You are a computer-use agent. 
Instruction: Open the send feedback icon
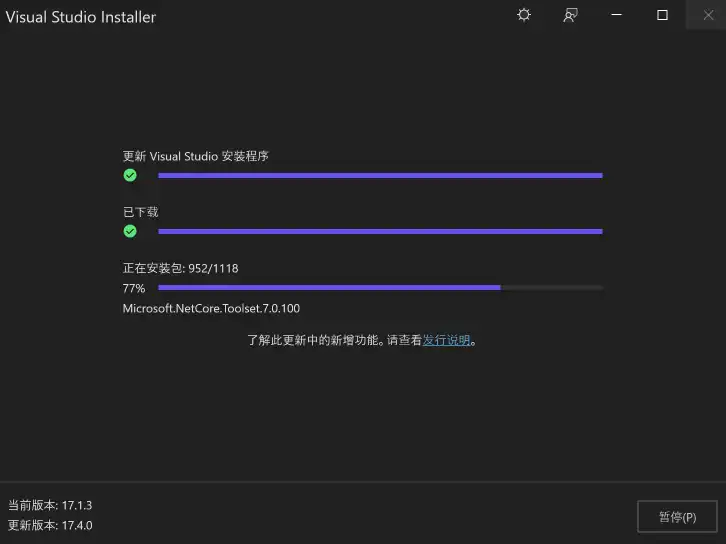coord(570,15)
